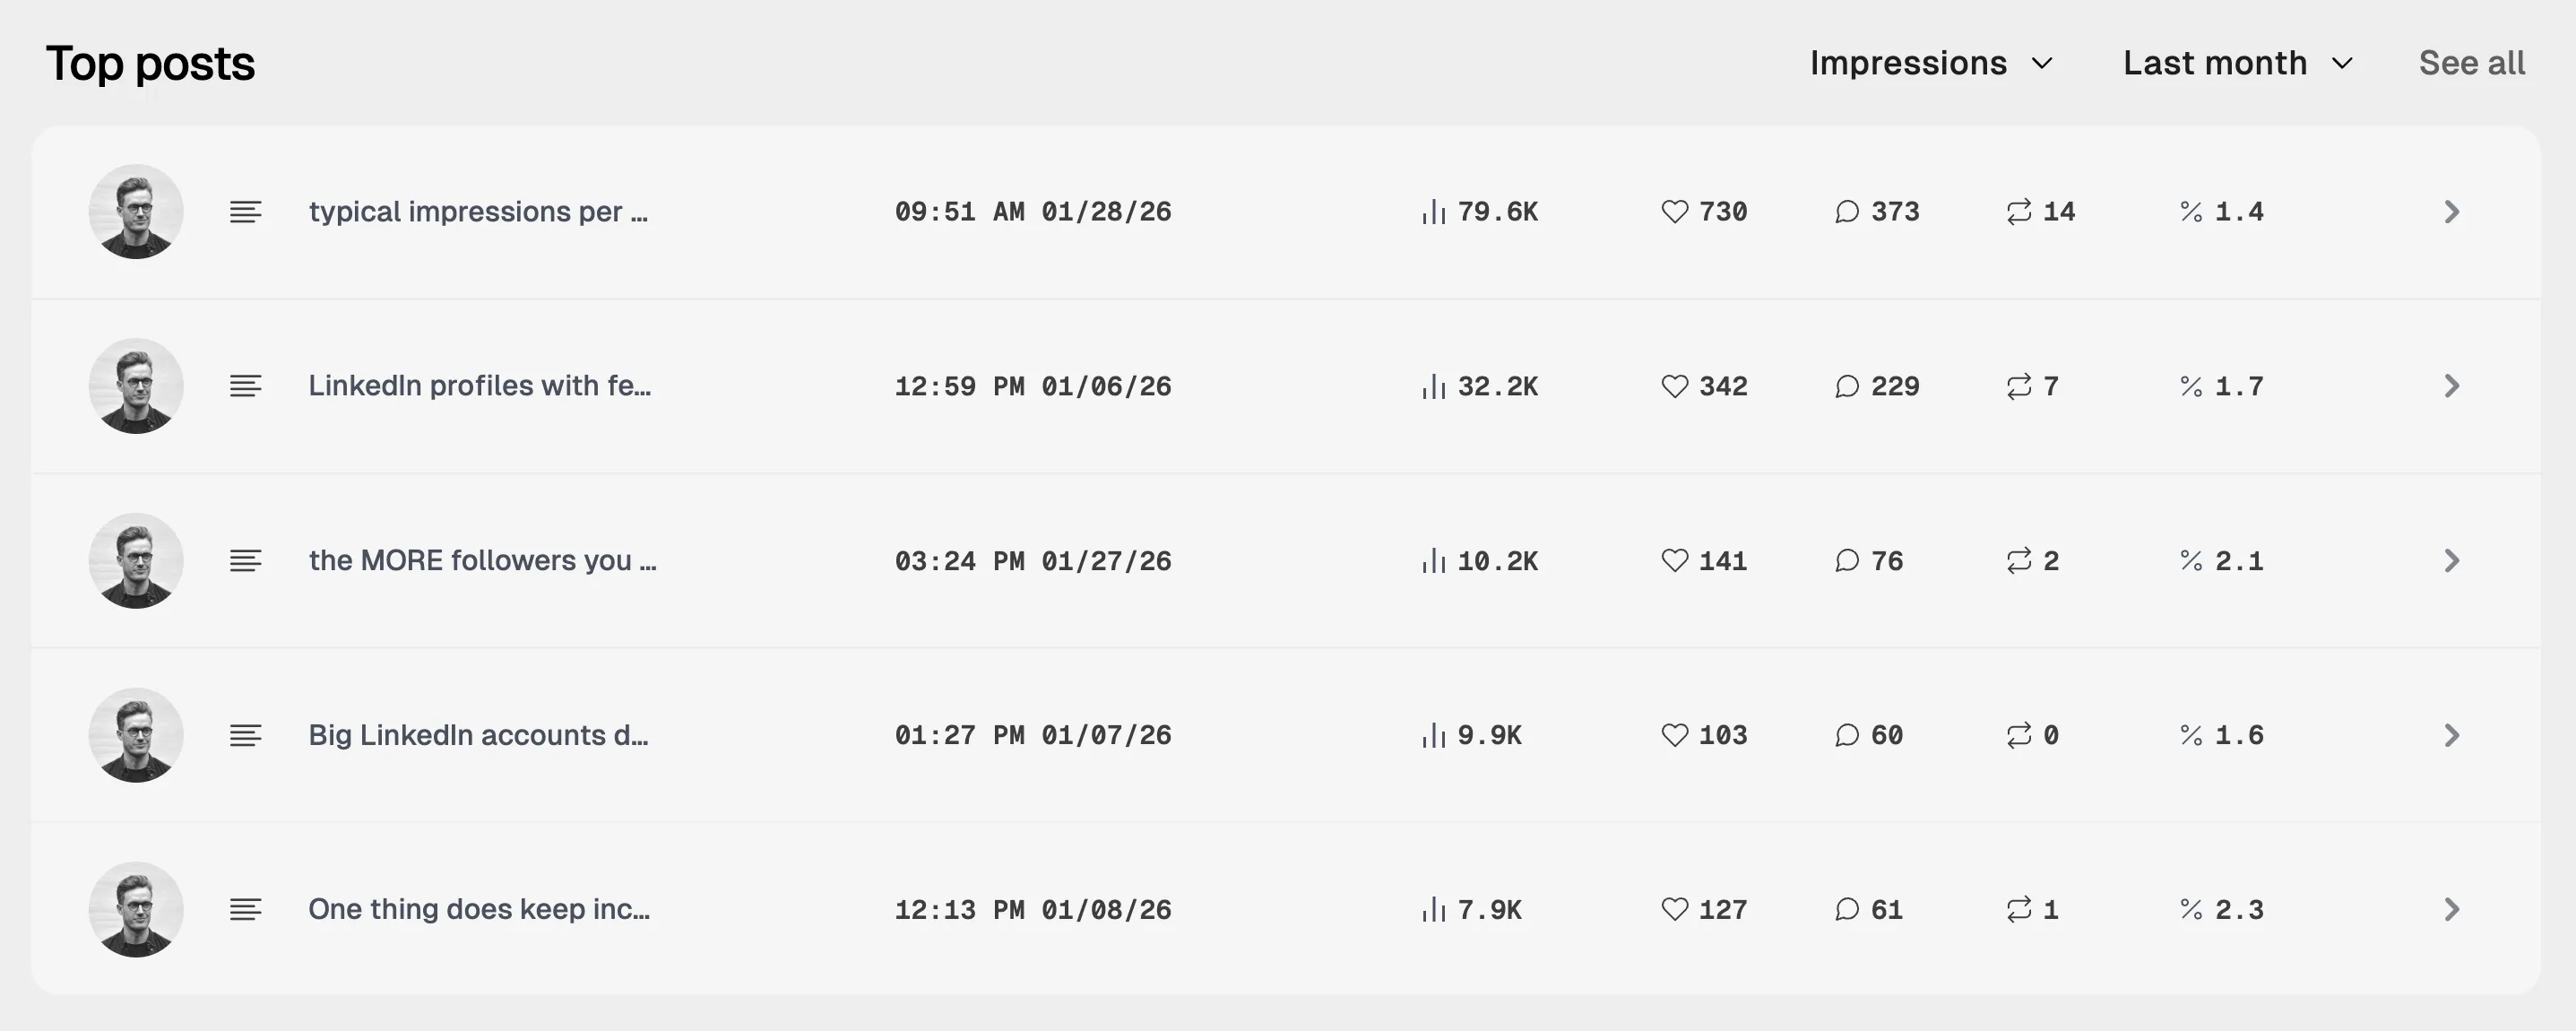Click the impressions bar chart icon for the 79.6K post

tap(1436, 211)
